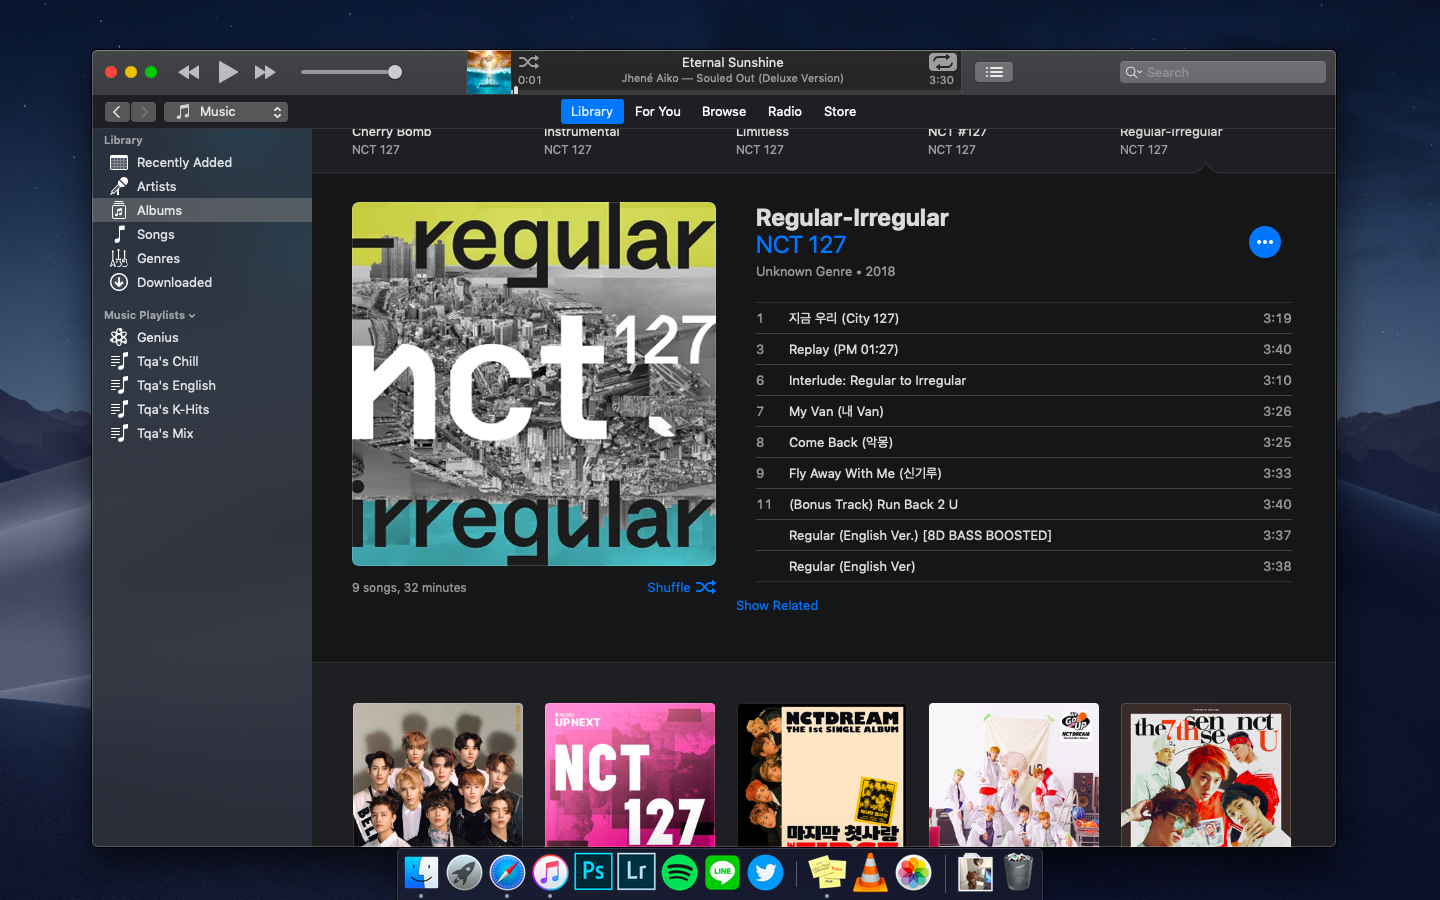1440x900 pixels.
Task: Open Spotify from the dock
Action: pyautogui.click(x=679, y=872)
